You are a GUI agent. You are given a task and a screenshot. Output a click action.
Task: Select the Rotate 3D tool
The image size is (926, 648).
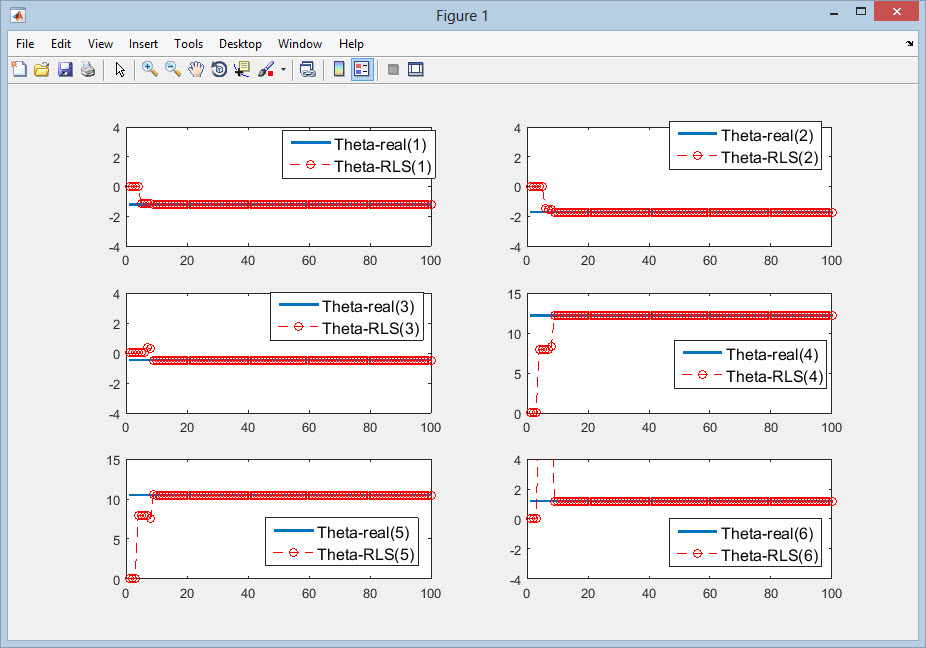coord(219,69)
